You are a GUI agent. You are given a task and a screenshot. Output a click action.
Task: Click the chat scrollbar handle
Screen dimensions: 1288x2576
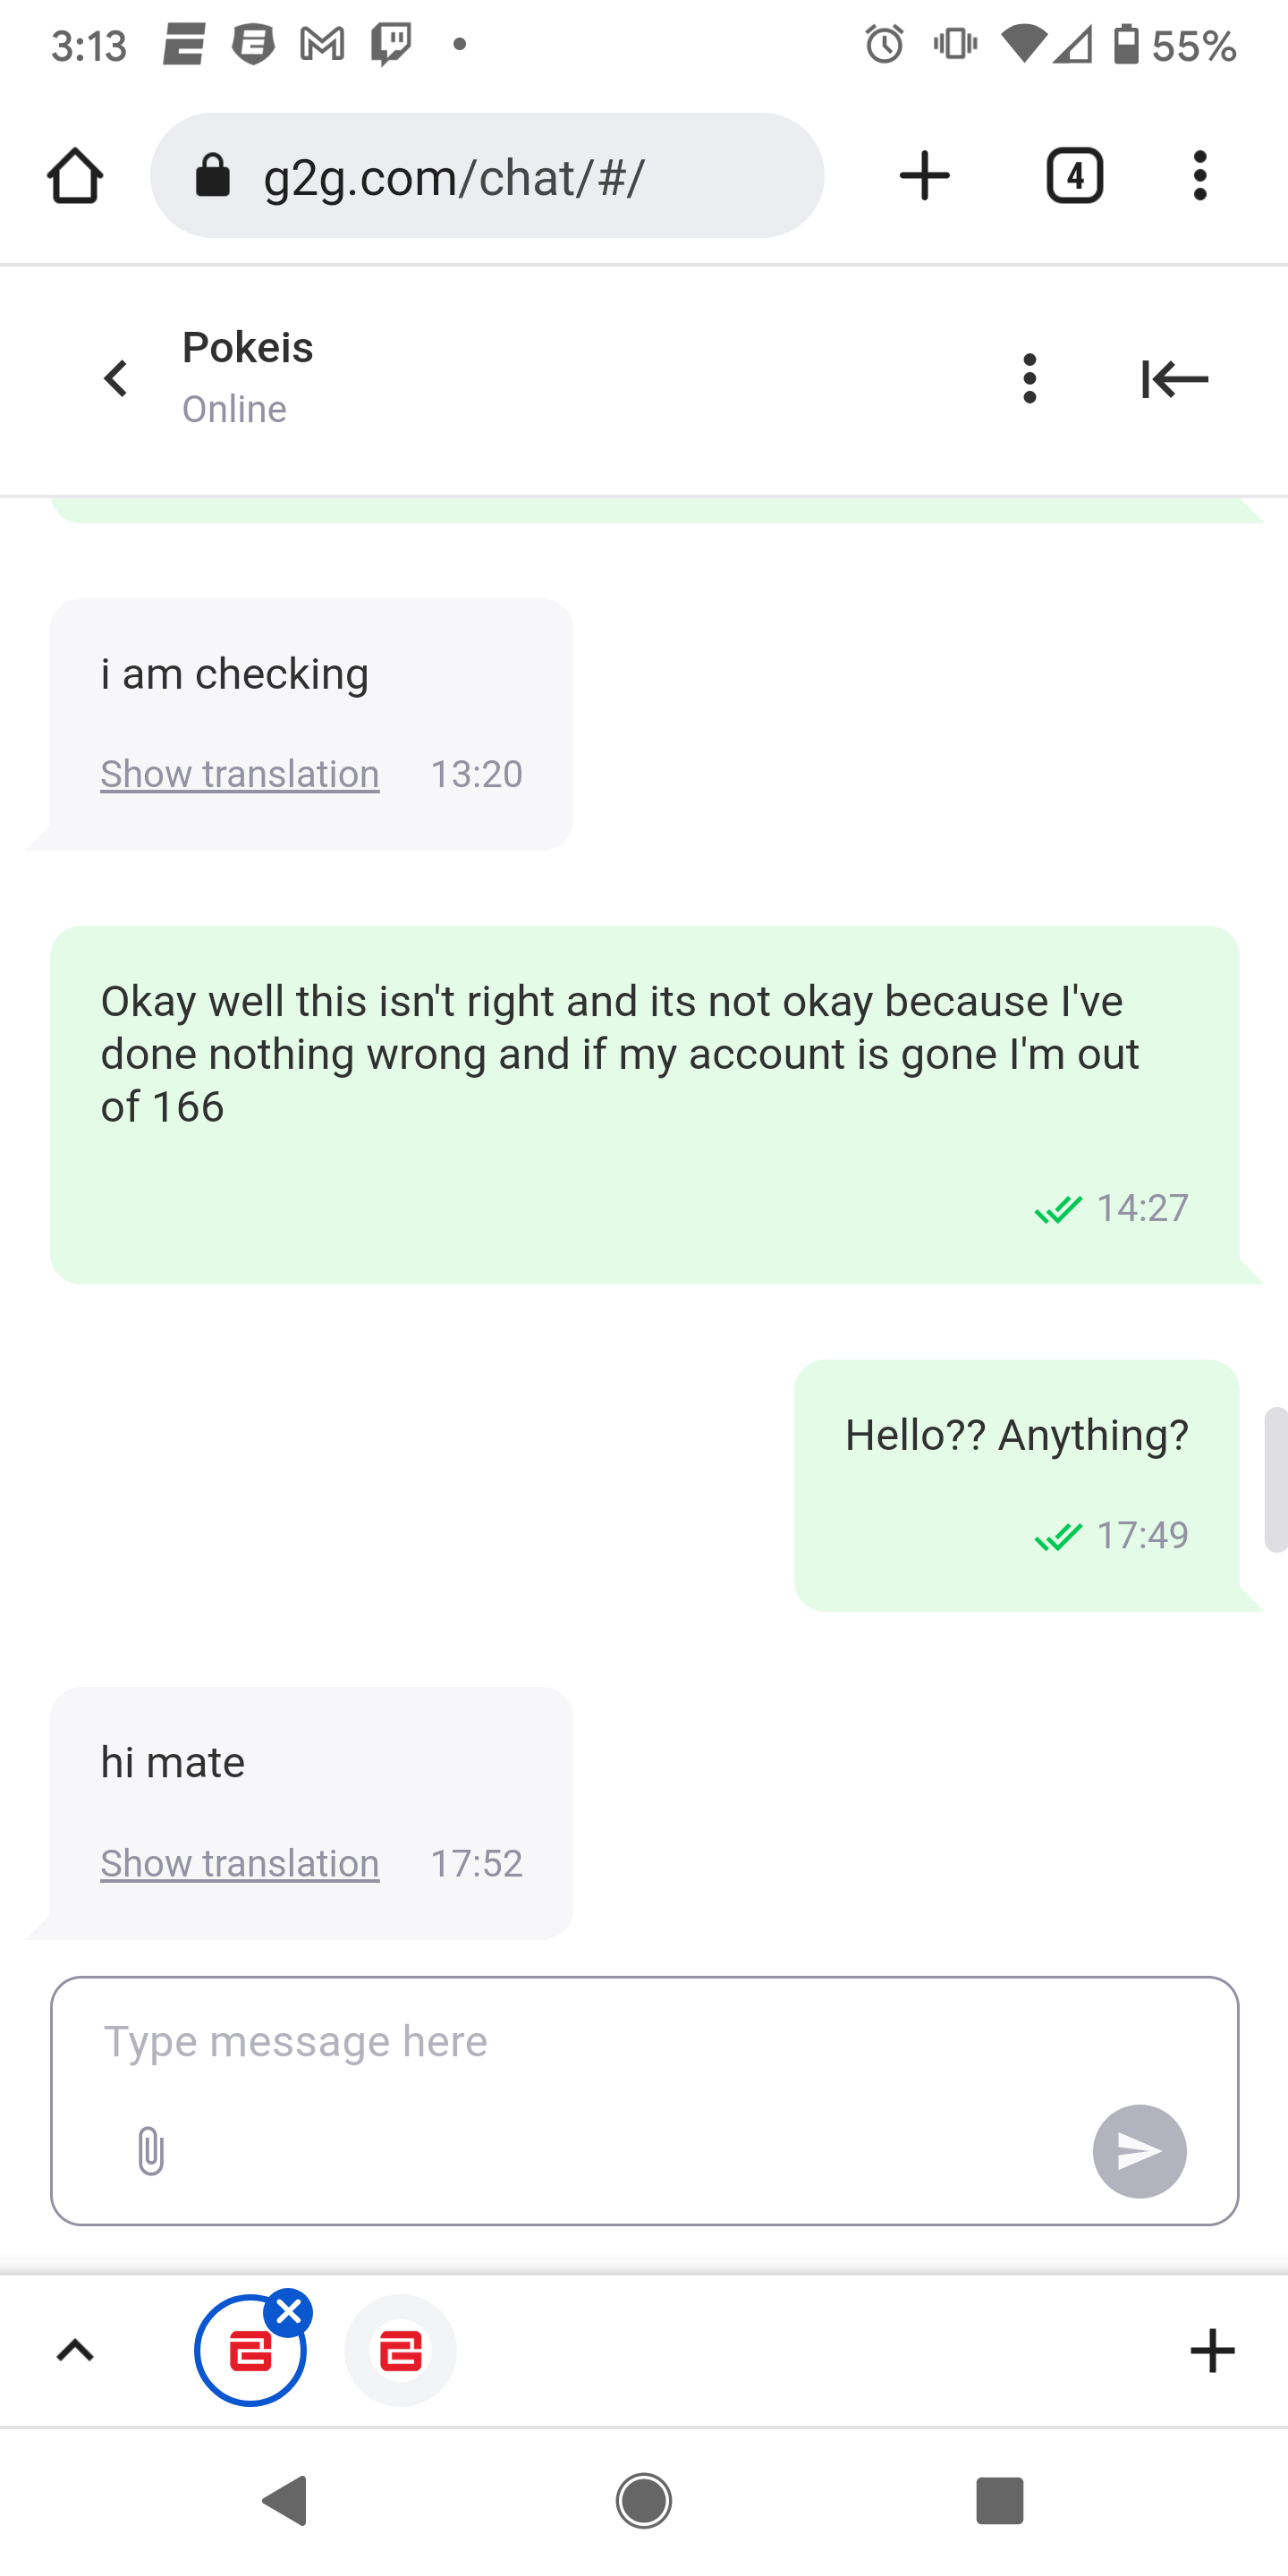pyautogui.click(x=1275, y=1479)
